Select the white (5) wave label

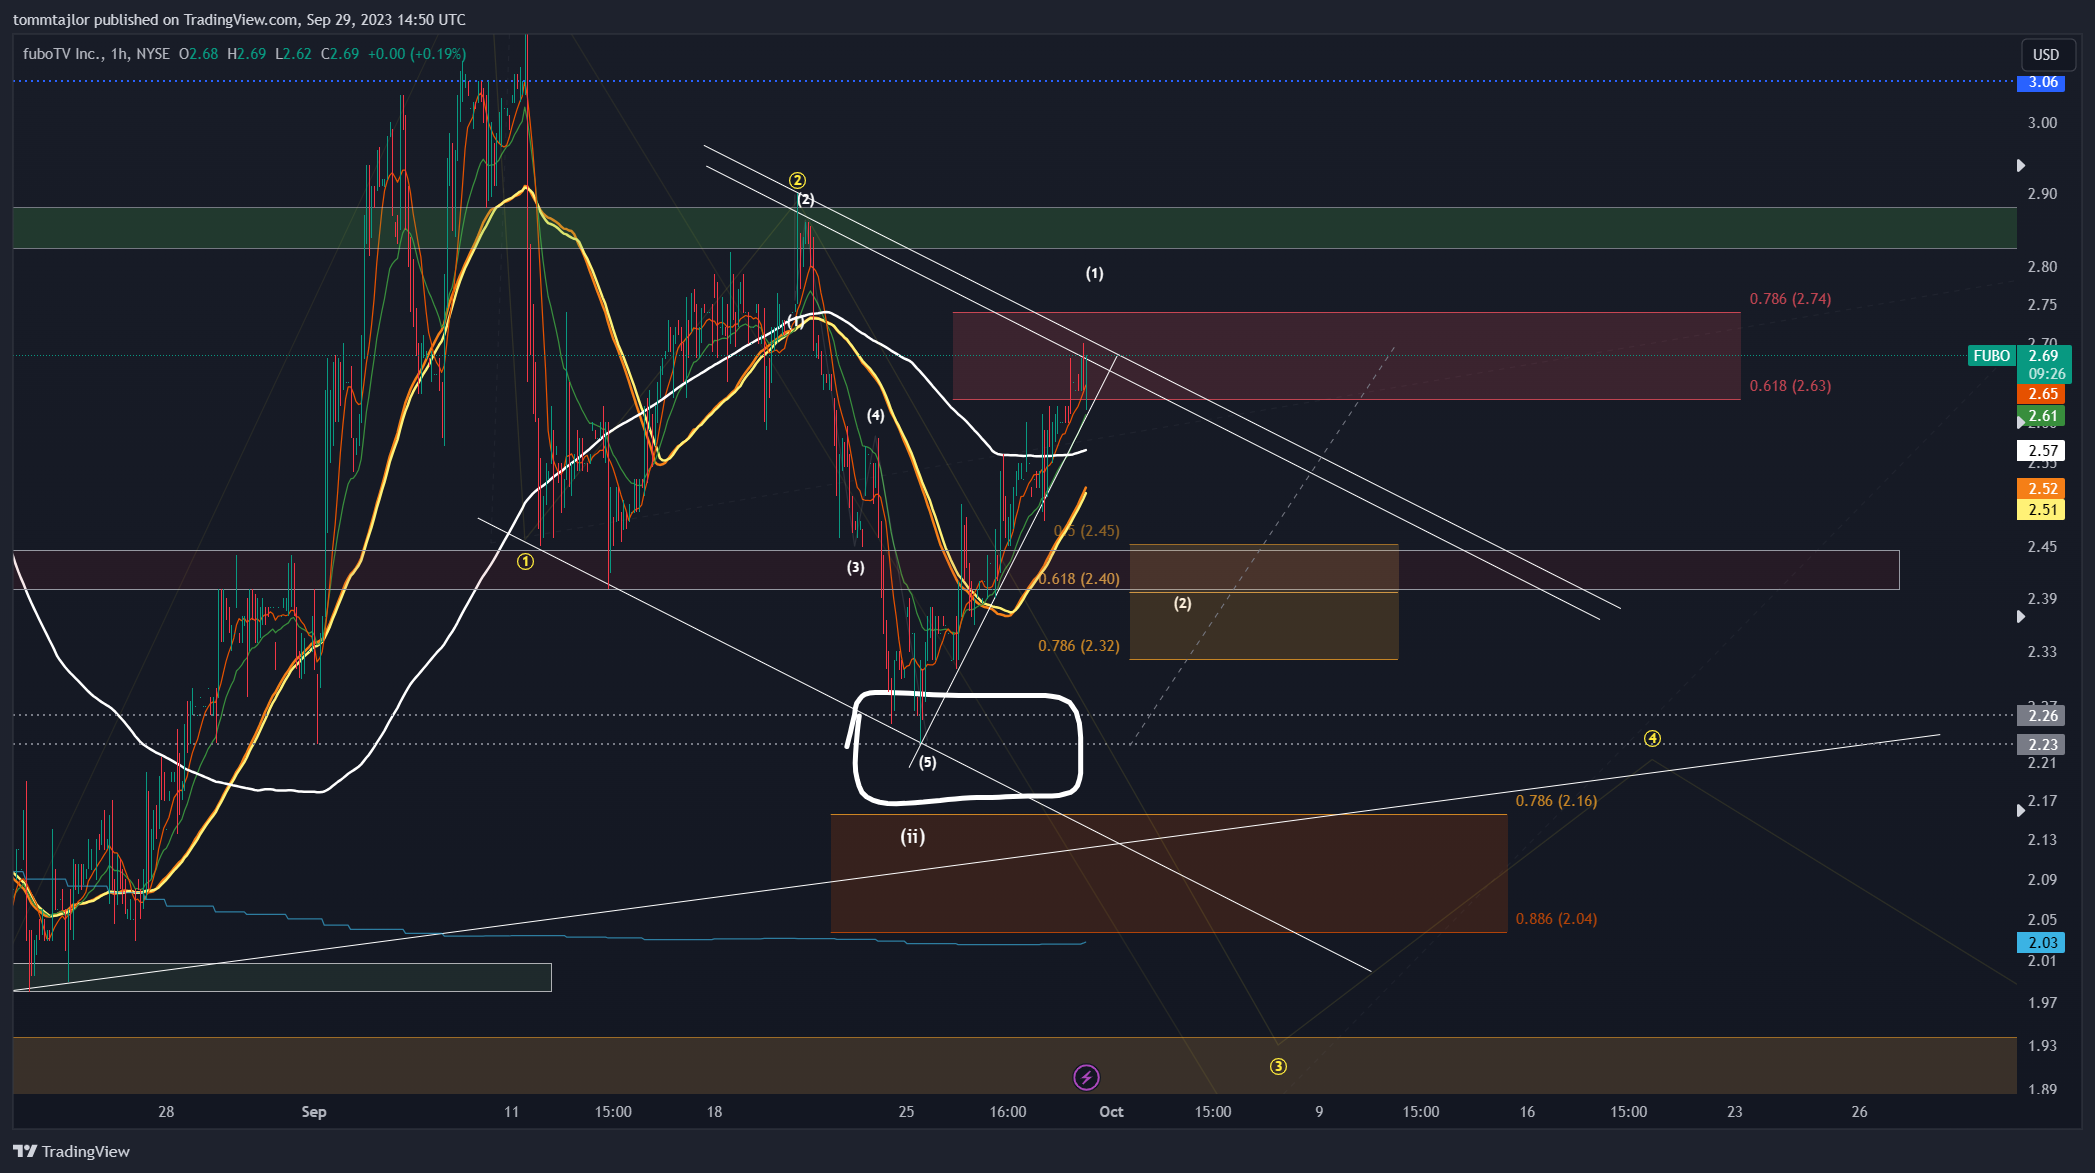[x=928, y=763]
